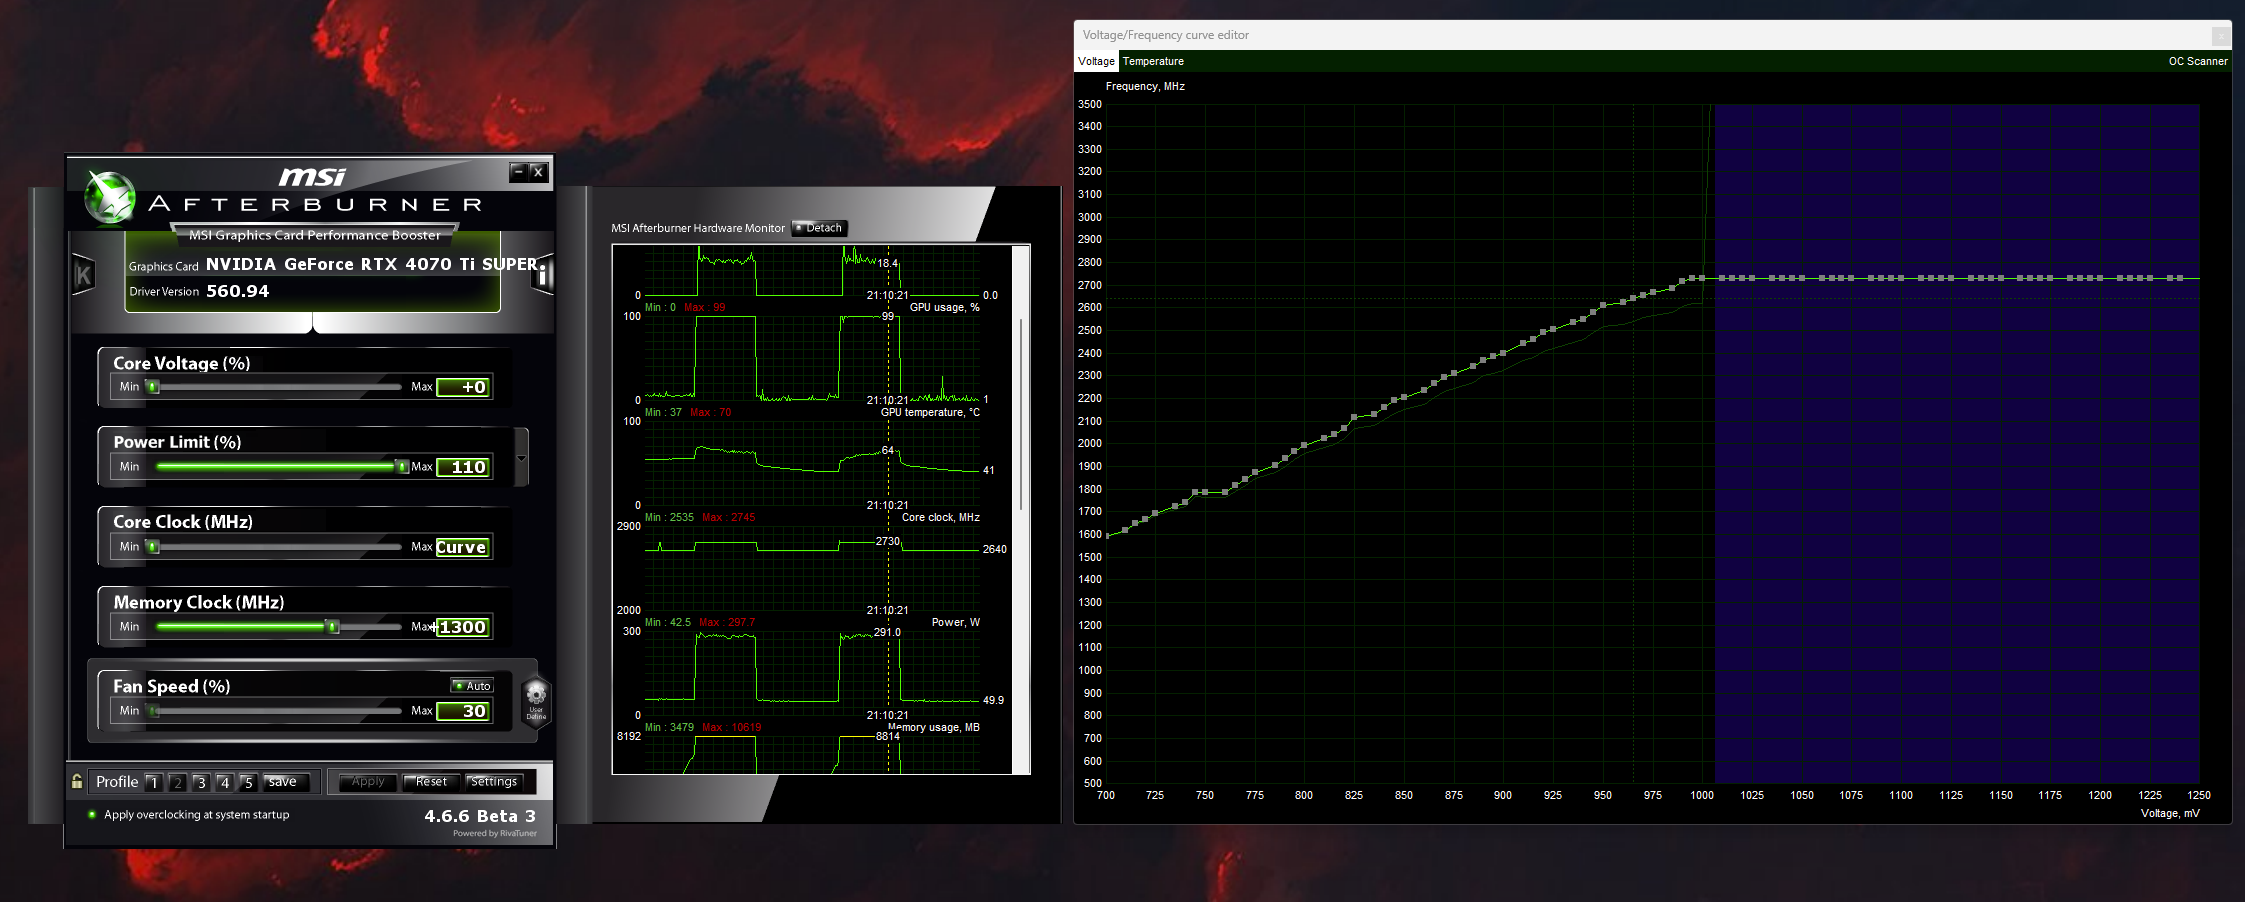
Task: Switch to the Temperature tab in curve editor
Action: pos(1153,61)
